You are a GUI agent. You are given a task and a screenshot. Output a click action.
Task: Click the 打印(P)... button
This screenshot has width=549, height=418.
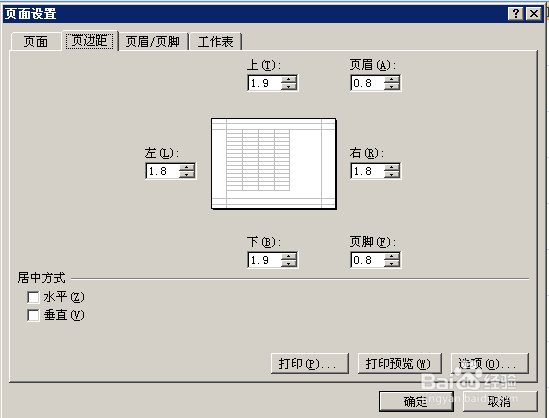click(x=310, y=363)
